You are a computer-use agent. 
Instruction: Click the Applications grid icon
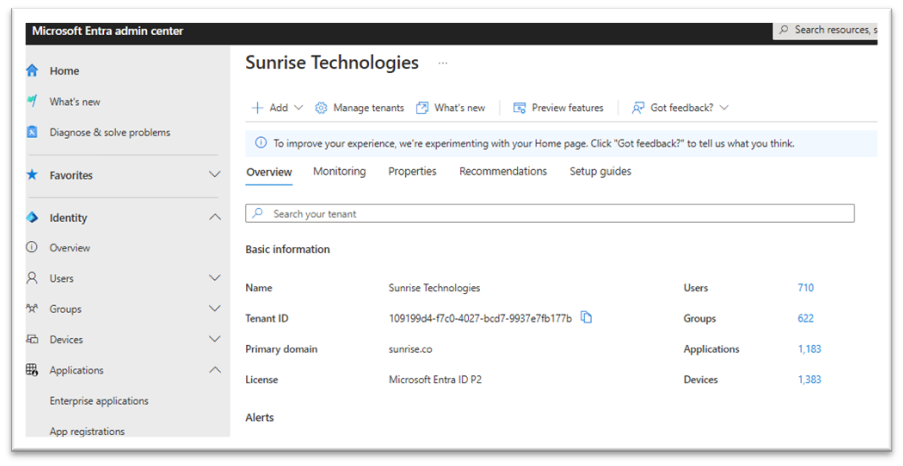click(32, 370)
